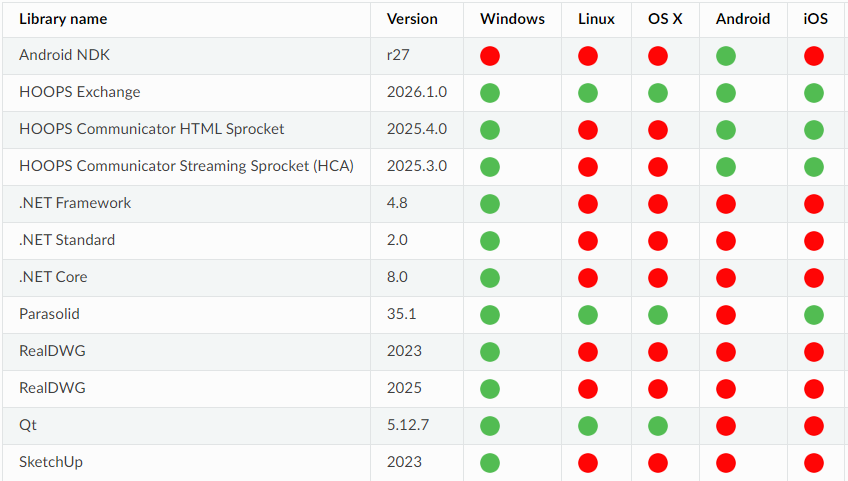Viewport: 848px width, 481px height.
Task: Click the Android column header
Action: (x=743, y=19)
